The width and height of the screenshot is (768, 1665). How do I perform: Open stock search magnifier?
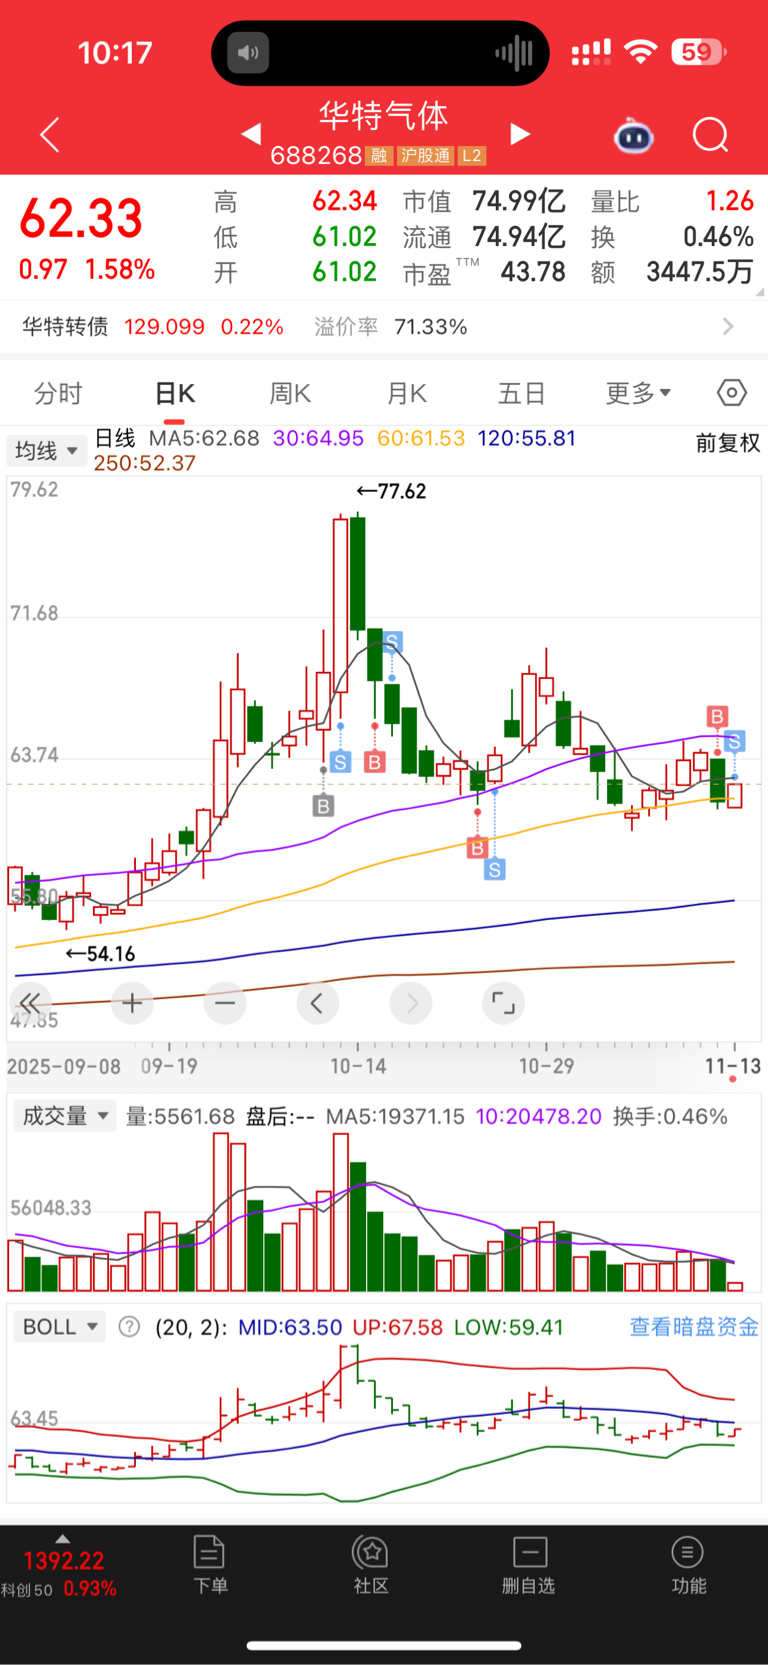(711, 134)
